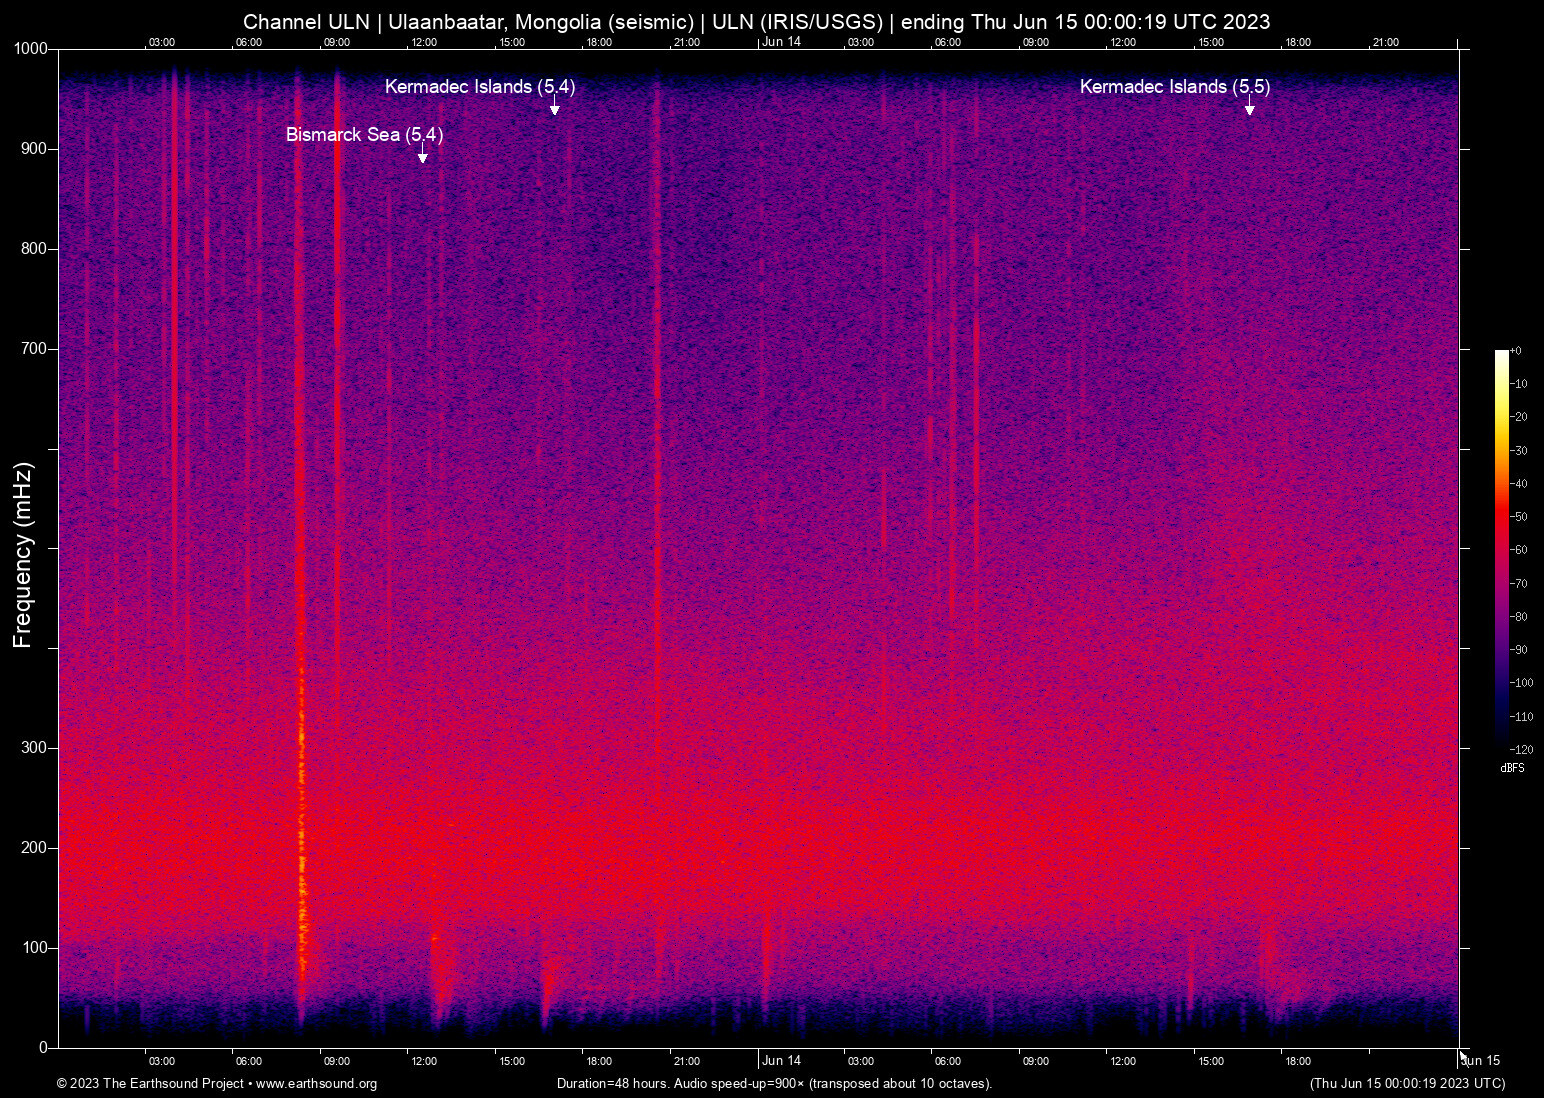This screenshot has height=1098, width=1544.
Task: Click the first 03:00 tick on top axis
Action: pyautogui.click(x=162, y=42)
